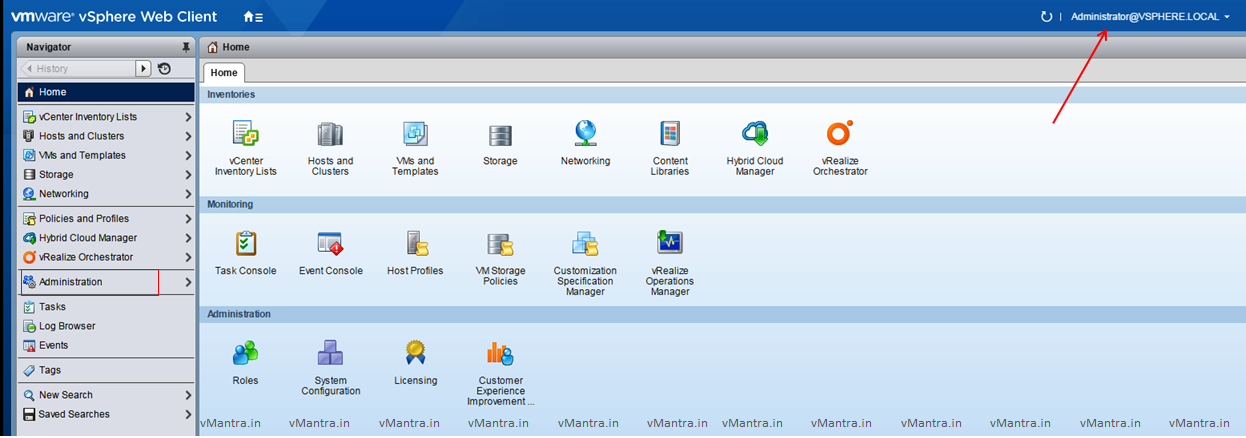Open VMs and Templates icon in Inventories

(x=415, y=134)
